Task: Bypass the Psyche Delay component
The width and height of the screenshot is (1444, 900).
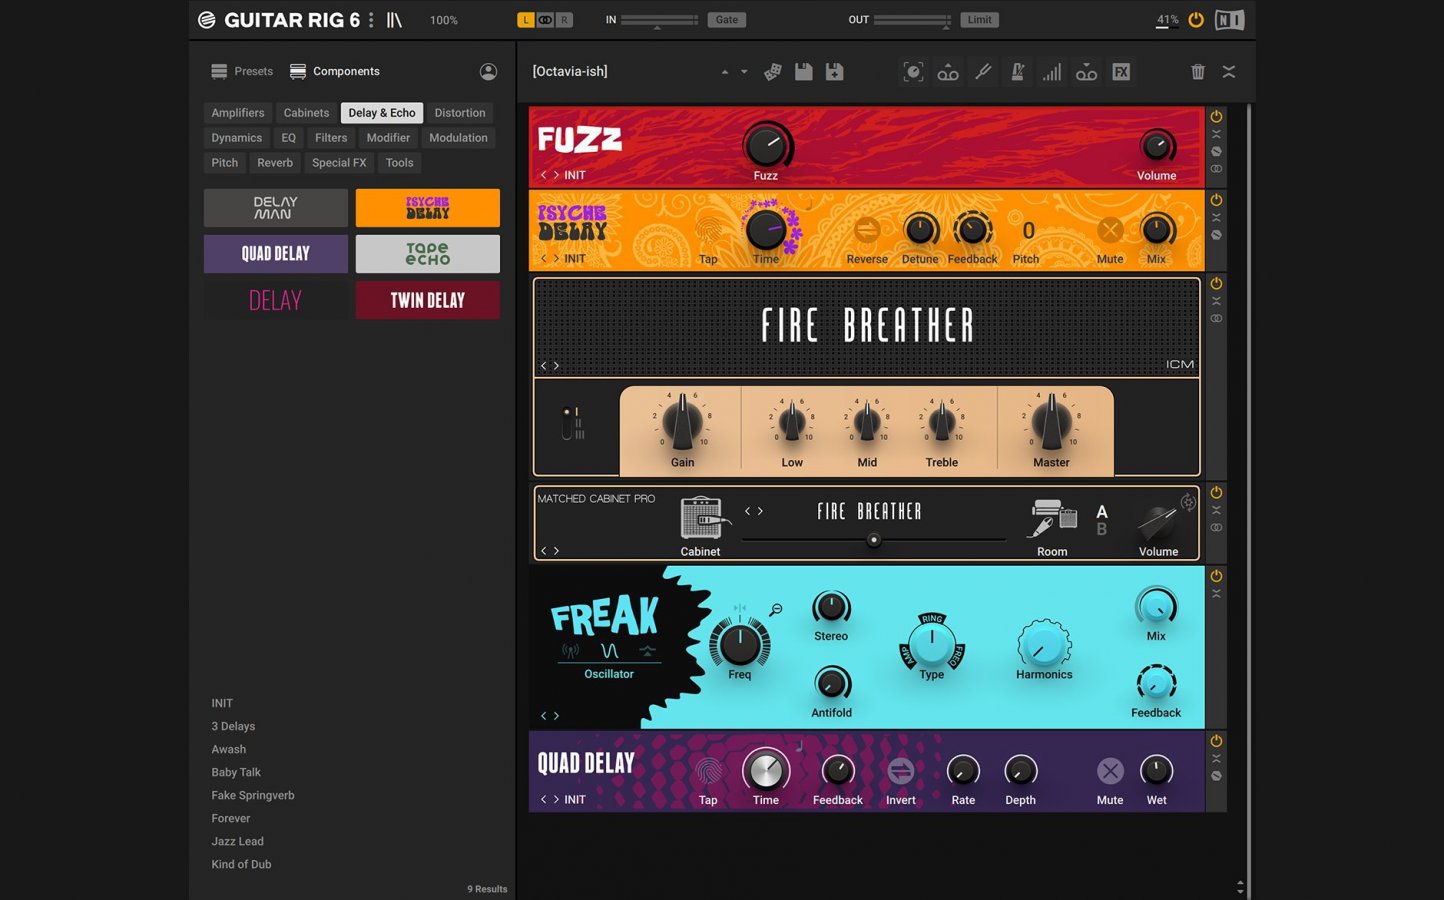Action: [x=1216, y=233]
